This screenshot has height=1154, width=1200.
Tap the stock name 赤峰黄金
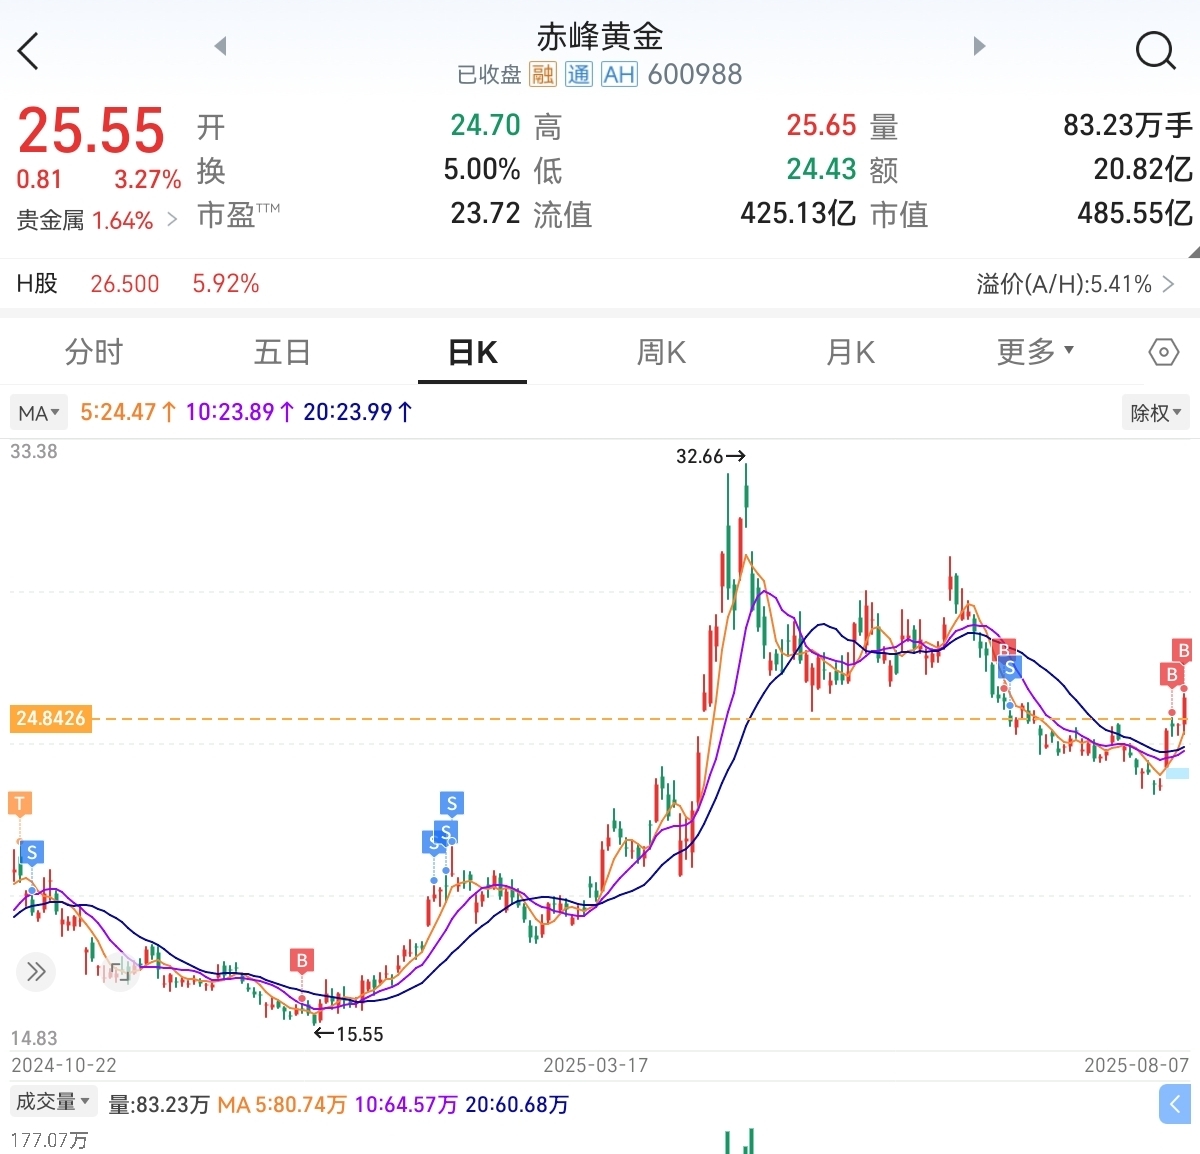(x=600, y=36)
